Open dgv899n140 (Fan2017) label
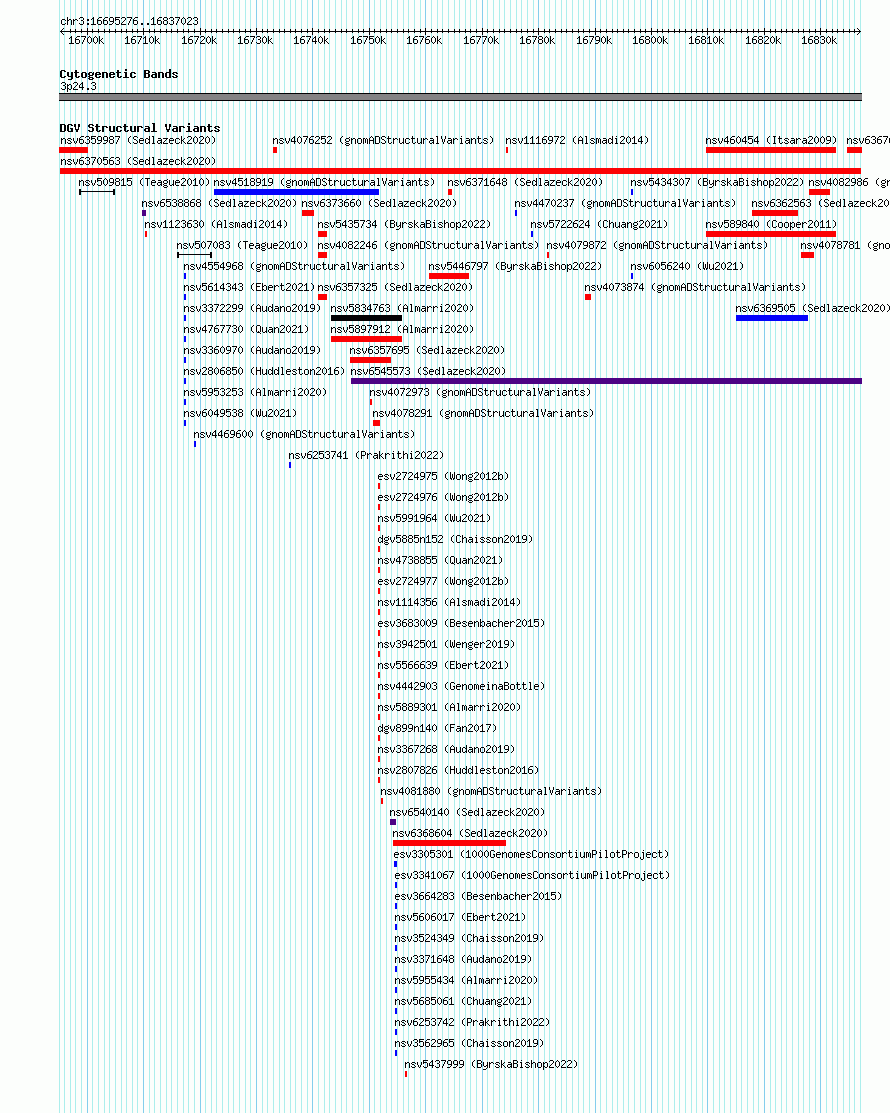This screenshot has width=890, height=1113. coord(437,728)
